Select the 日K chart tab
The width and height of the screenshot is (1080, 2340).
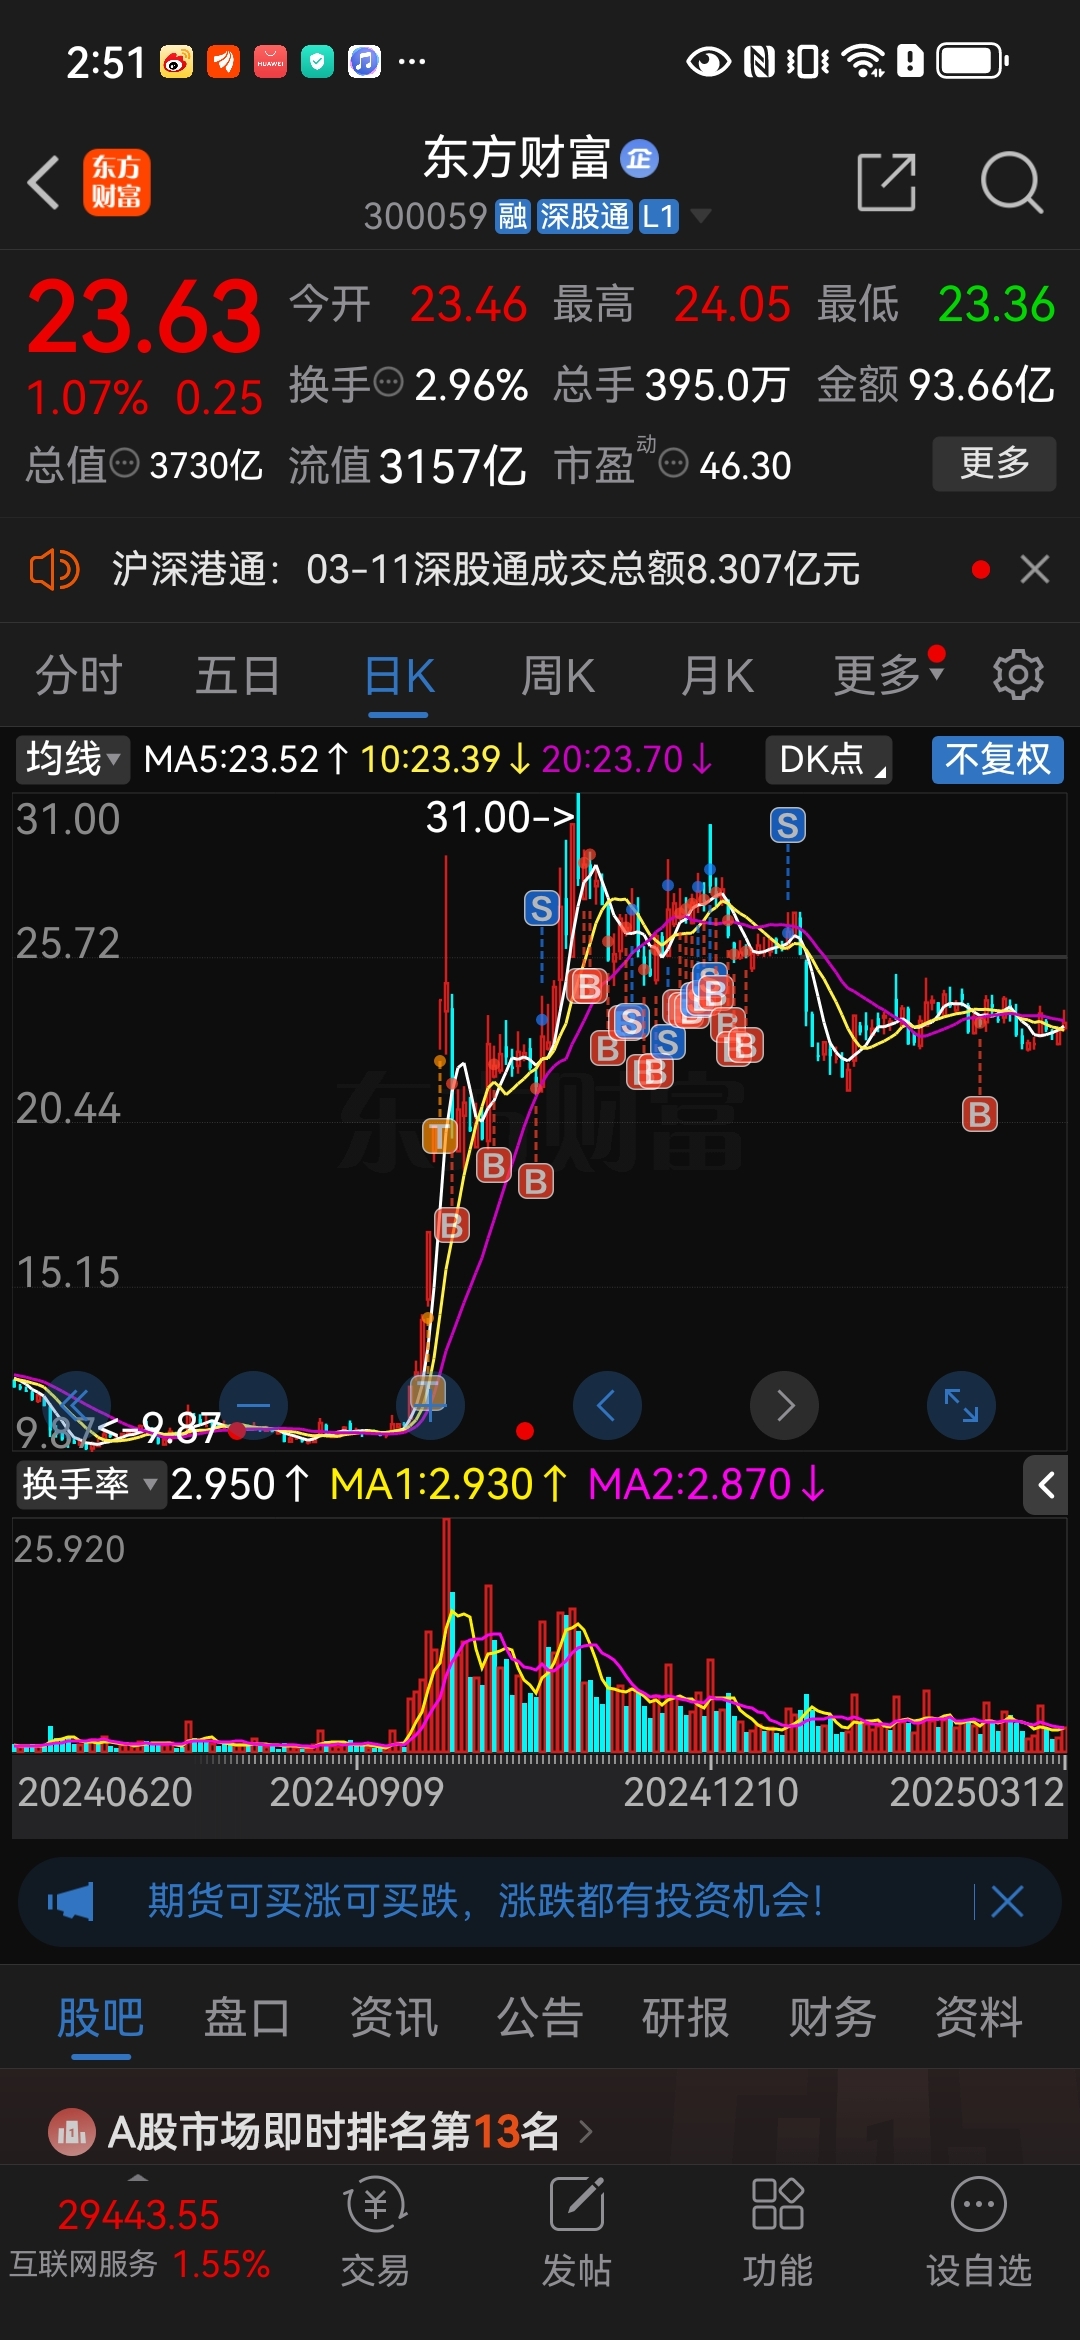(x=398, y=676)
